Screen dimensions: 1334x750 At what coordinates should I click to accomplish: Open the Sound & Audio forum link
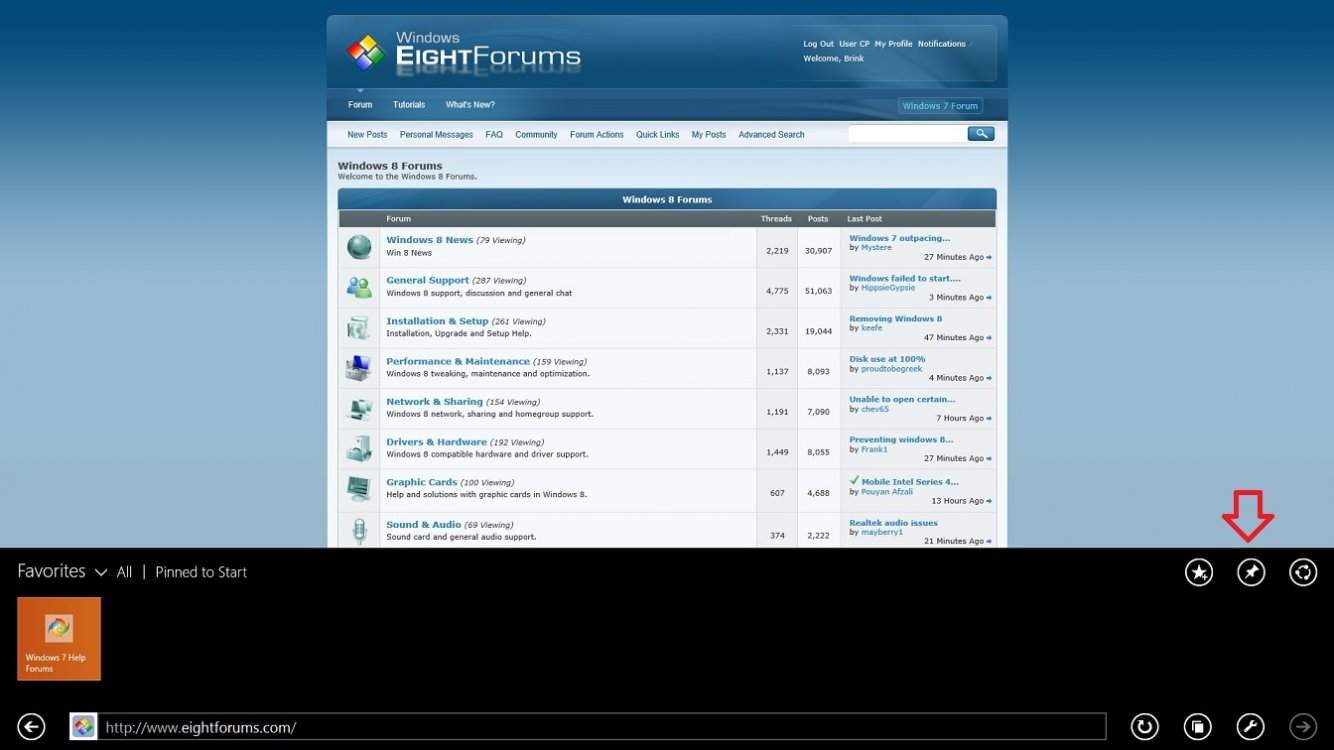click(424, 524)
